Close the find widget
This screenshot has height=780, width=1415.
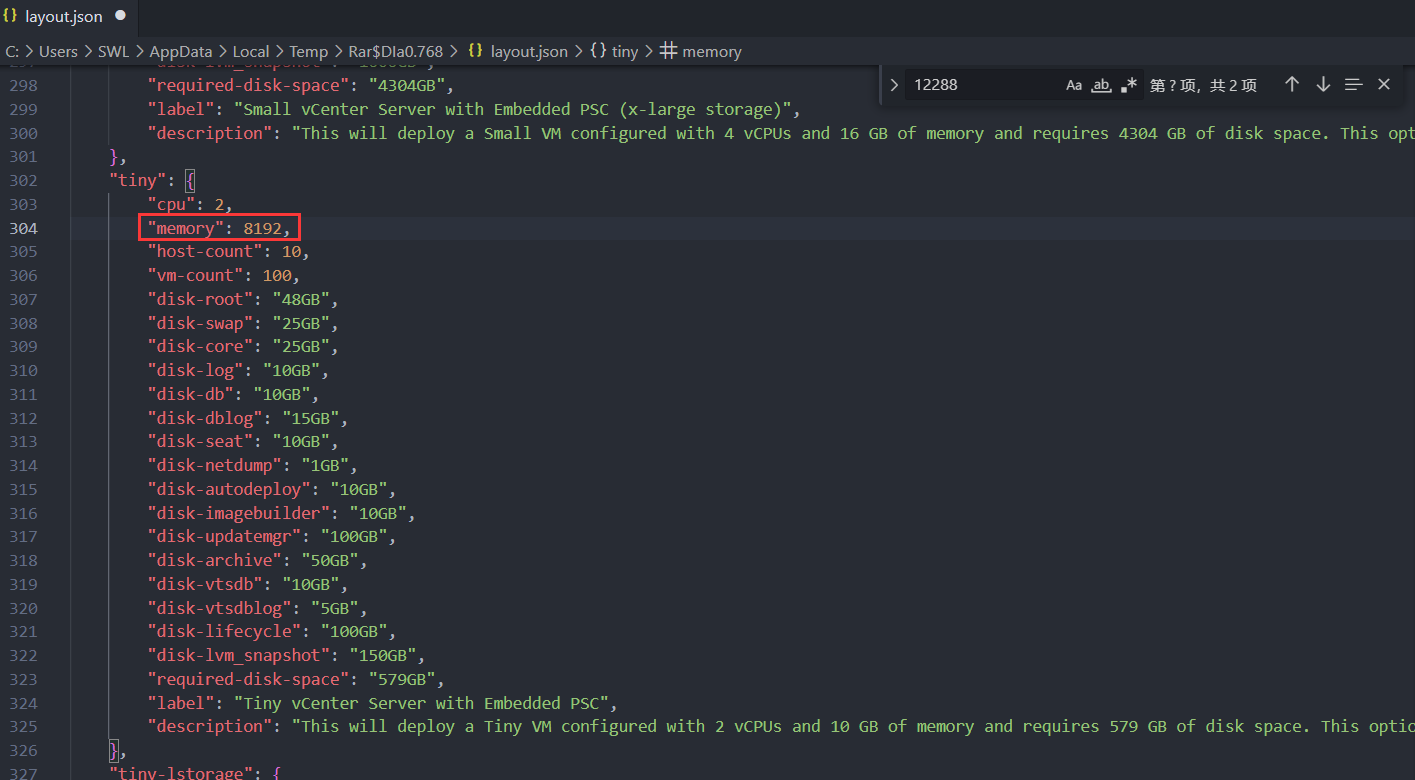click(1384, 85)
